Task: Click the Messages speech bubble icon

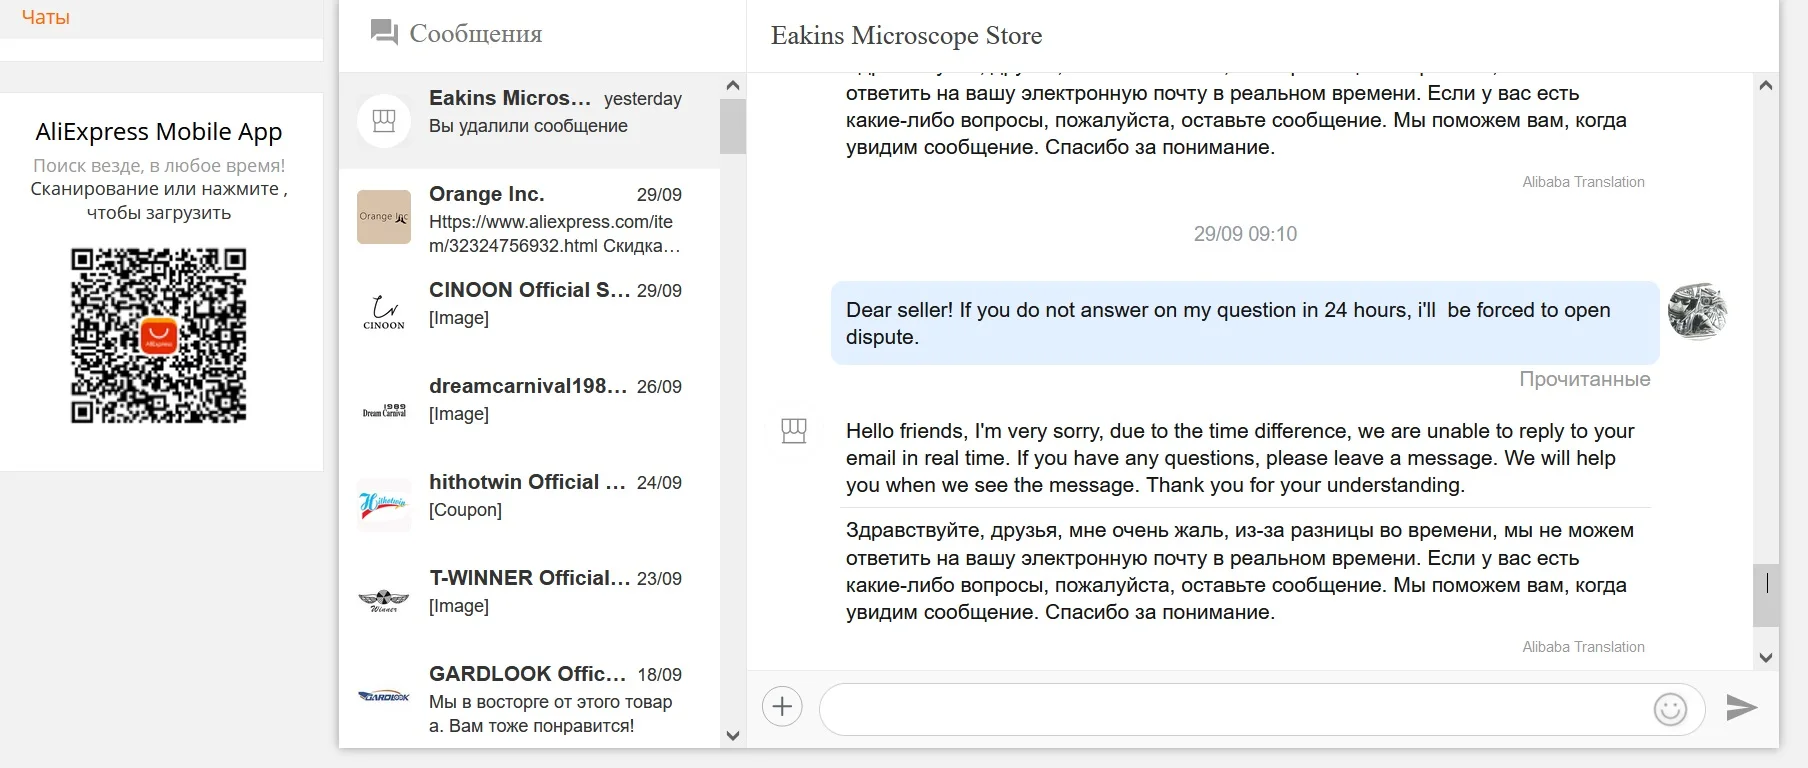Action: [384, 33]
